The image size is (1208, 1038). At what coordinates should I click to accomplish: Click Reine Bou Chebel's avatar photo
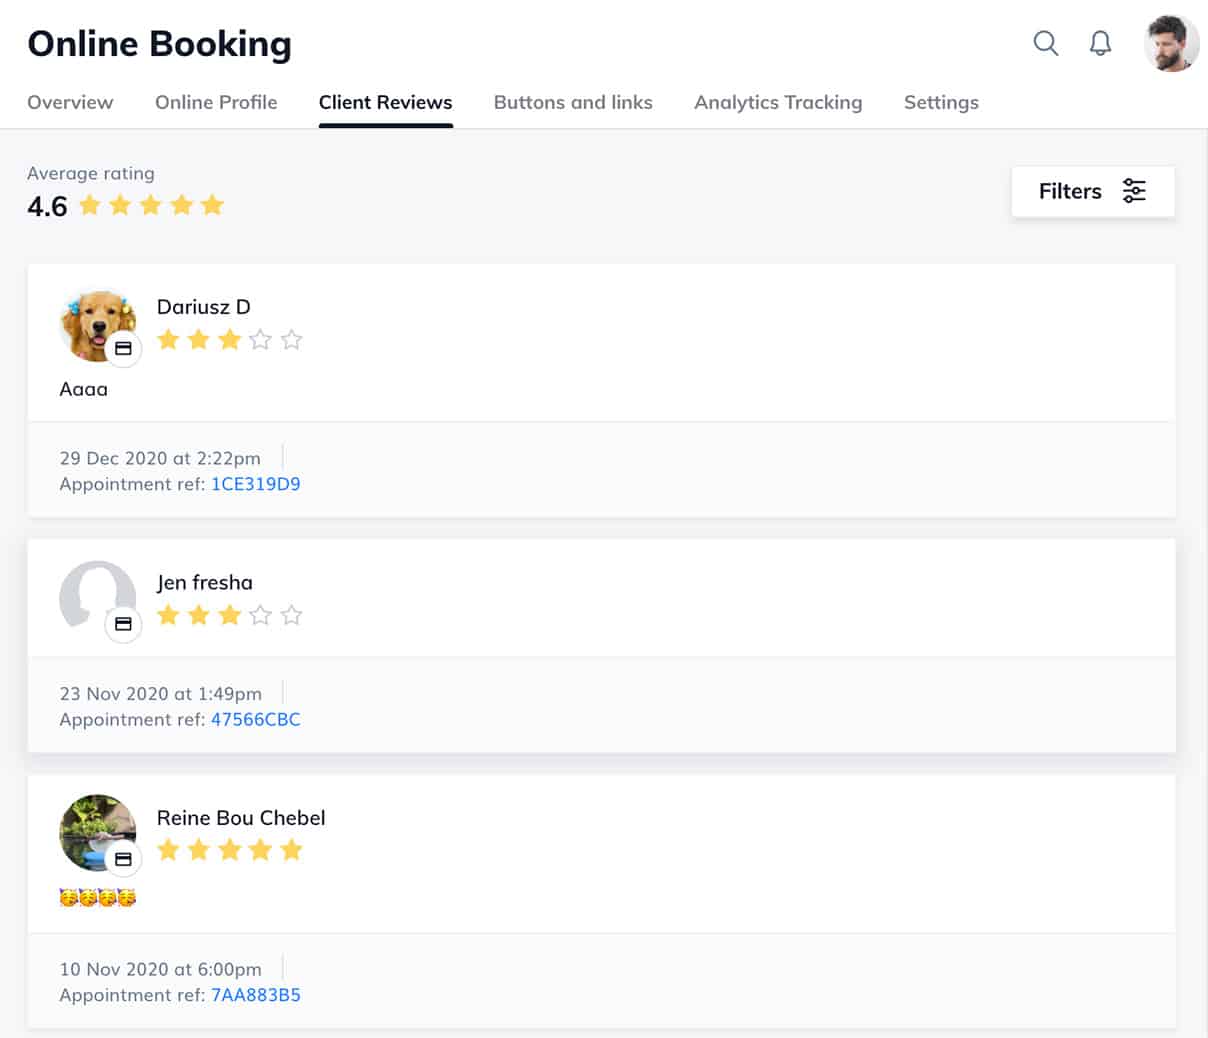pyautogui.click(x=97, y=833)
